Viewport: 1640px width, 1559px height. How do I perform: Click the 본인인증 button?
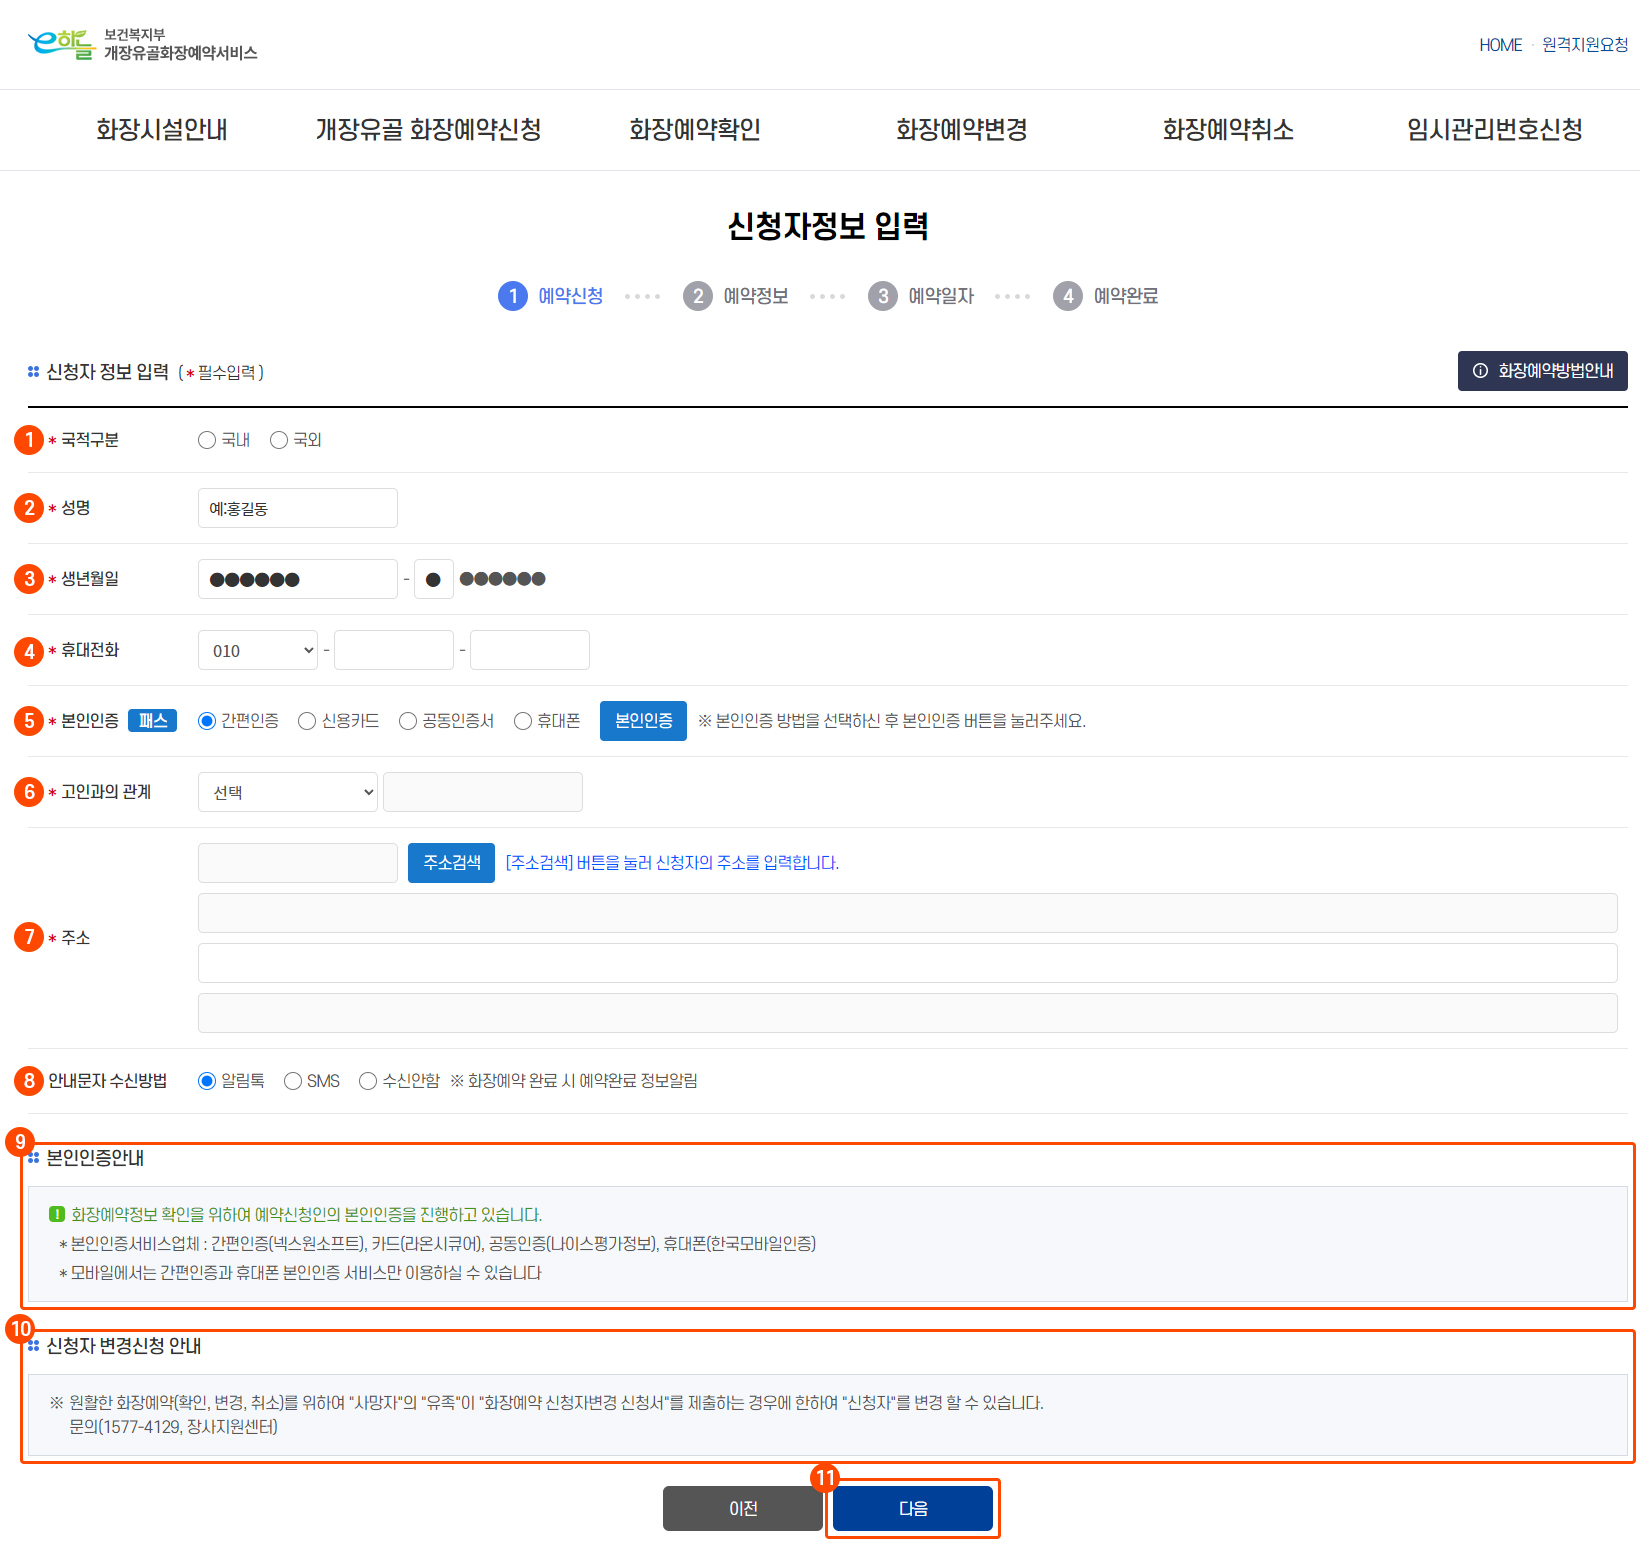[643, 721]
